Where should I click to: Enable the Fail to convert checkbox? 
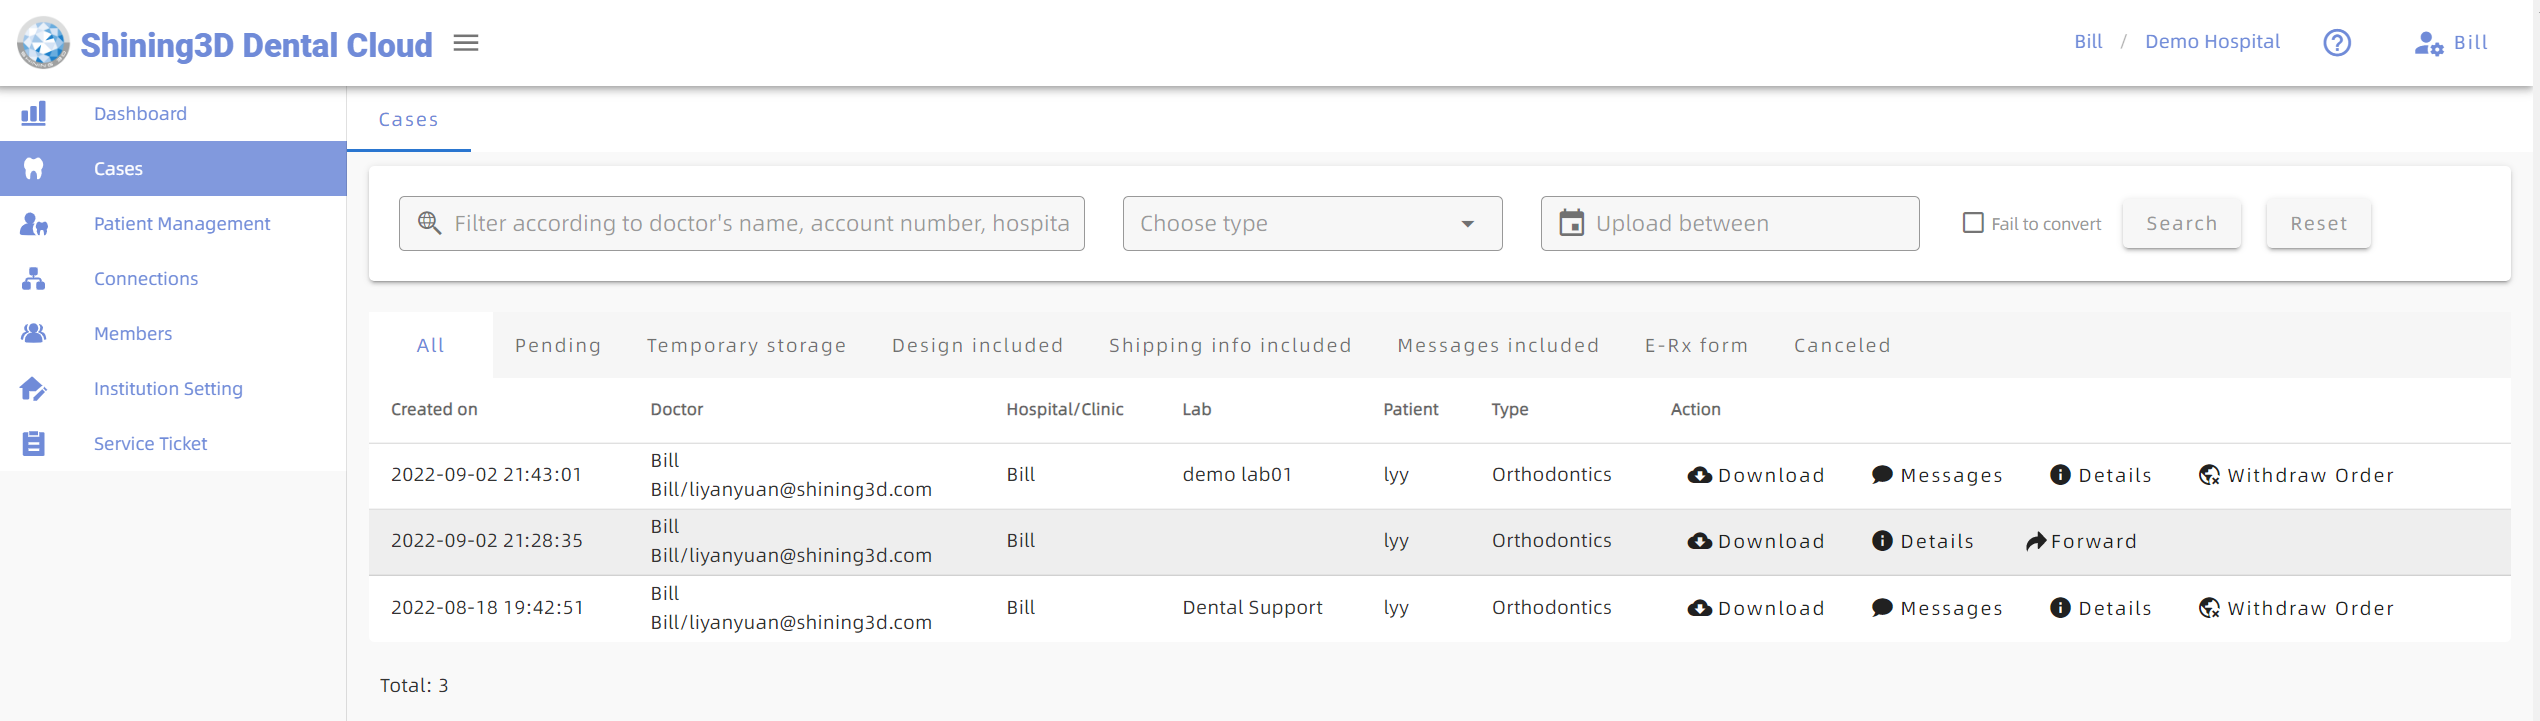(x=1973, y=223)
